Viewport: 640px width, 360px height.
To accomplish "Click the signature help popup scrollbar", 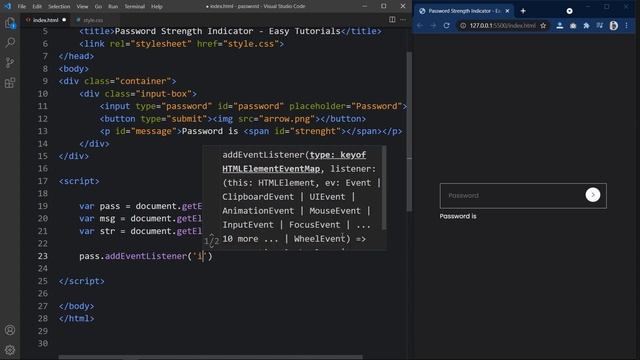I will pyautogui.click(x=384, y=188).
